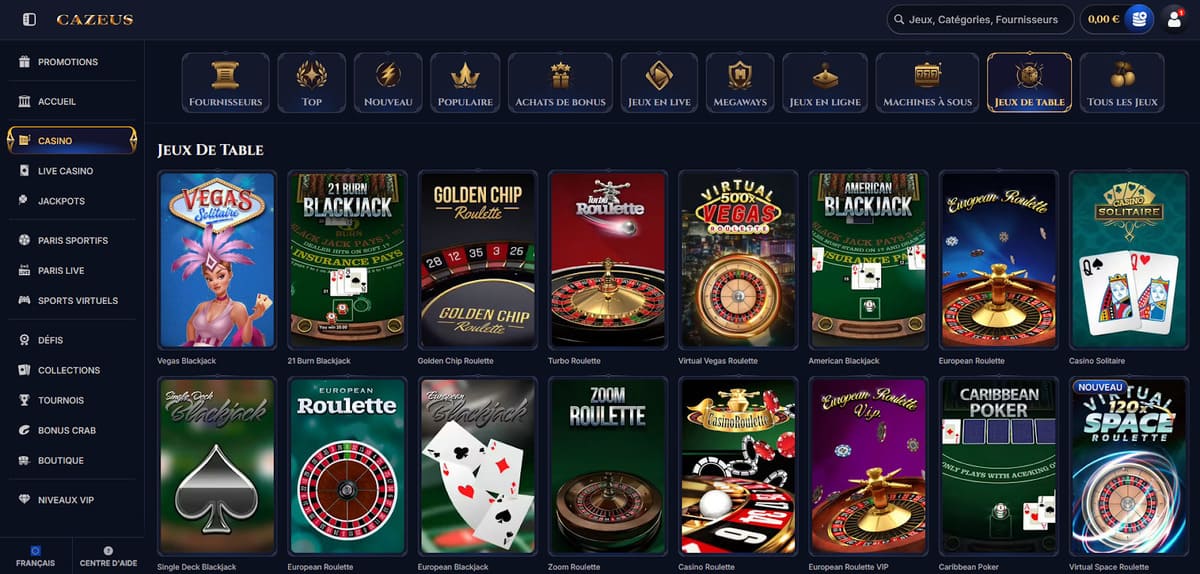Open the Centre d'Aide button

pos(108,556)
